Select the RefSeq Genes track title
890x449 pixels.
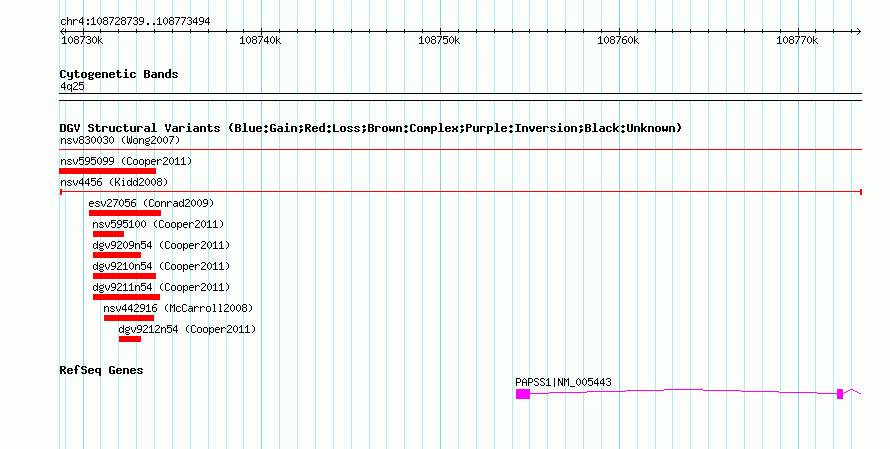(x=101, y=370)
